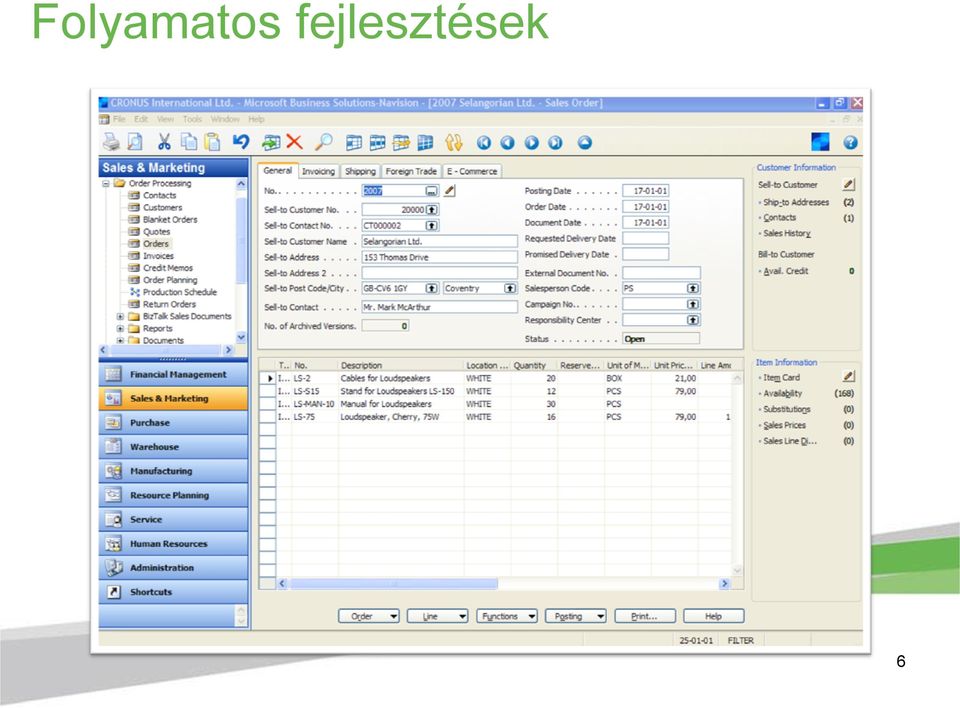Select Blanket Orders tree item

pos(170,219)
